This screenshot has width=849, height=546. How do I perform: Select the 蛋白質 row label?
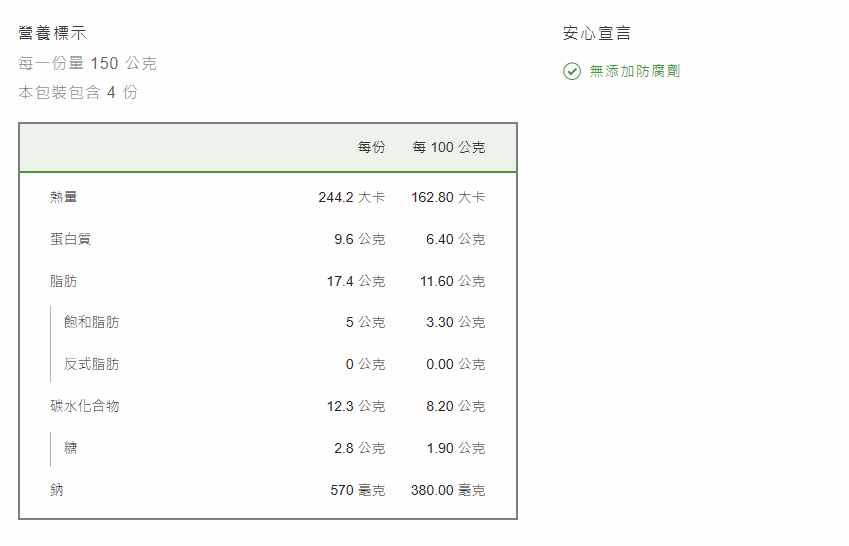(x=71, y=239)
